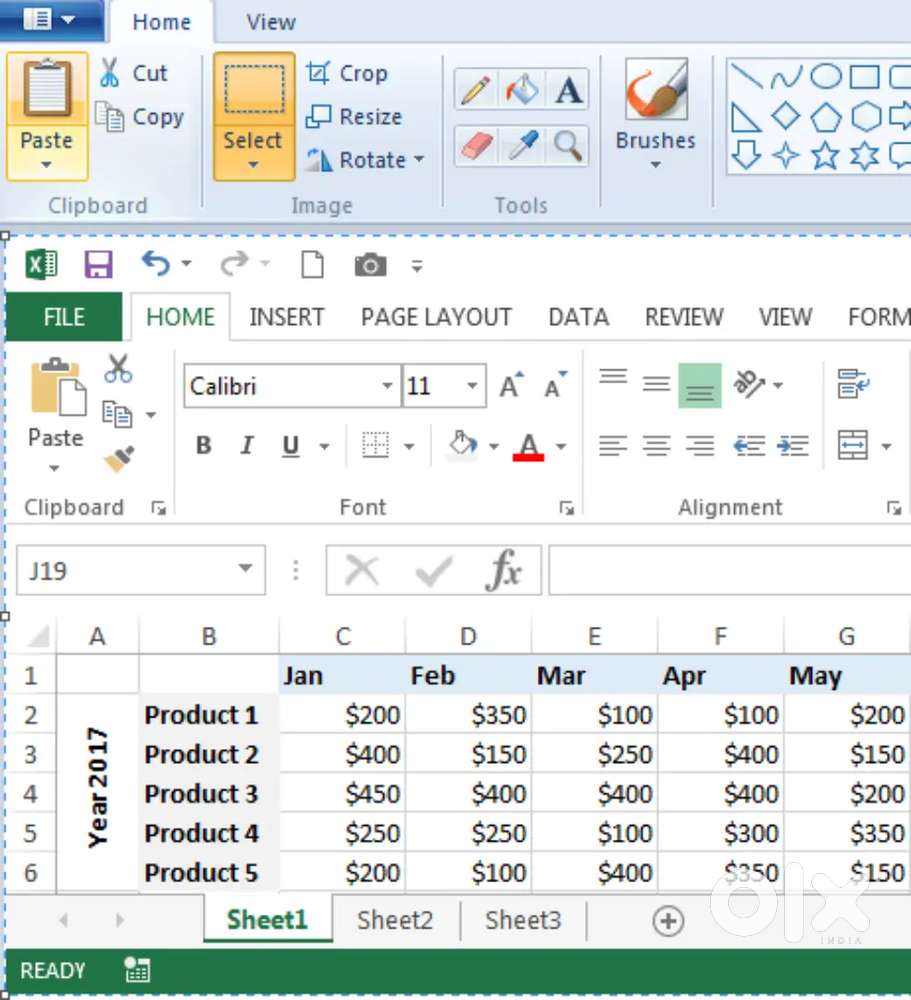Select the Magnifier tool in Paint
The width and height of the screenshot is (911, 1000).
[x=568, y=147]
